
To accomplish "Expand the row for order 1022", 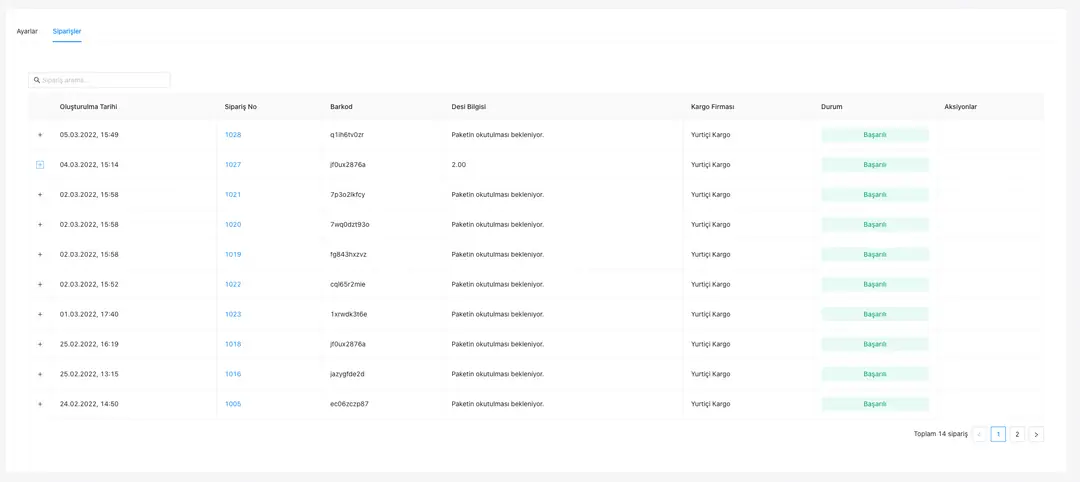I will 40,285.
